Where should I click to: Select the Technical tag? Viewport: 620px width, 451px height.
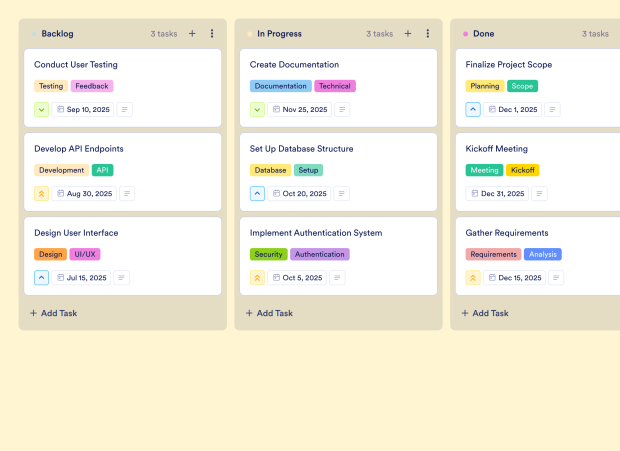coord(335,86)
